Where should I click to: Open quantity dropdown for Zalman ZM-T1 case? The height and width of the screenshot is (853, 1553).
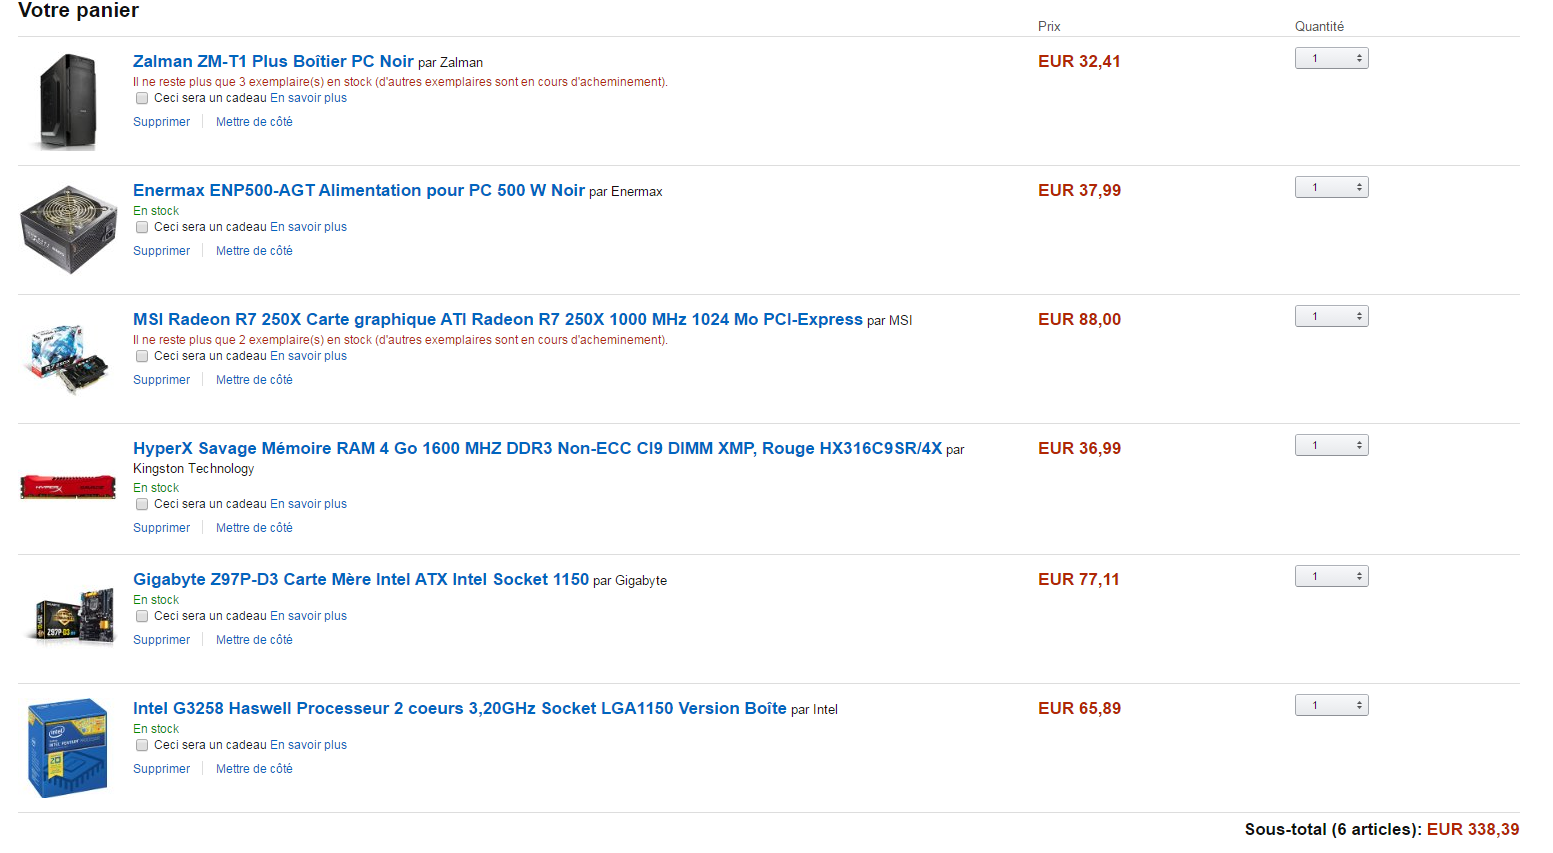(x=1331, y=58)
